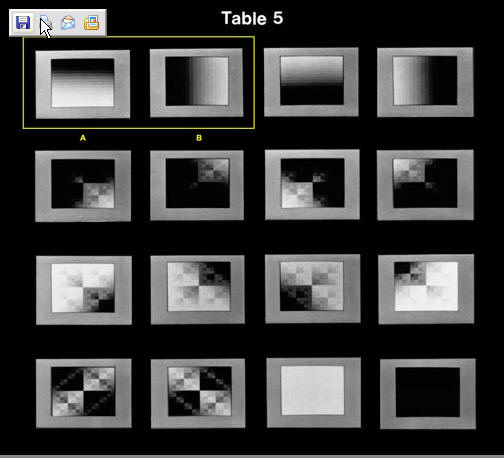Click third-row bright thumbnail with dark bottom-right corner
This screenshot has height=458, width=504.
(x=84, y=290)
